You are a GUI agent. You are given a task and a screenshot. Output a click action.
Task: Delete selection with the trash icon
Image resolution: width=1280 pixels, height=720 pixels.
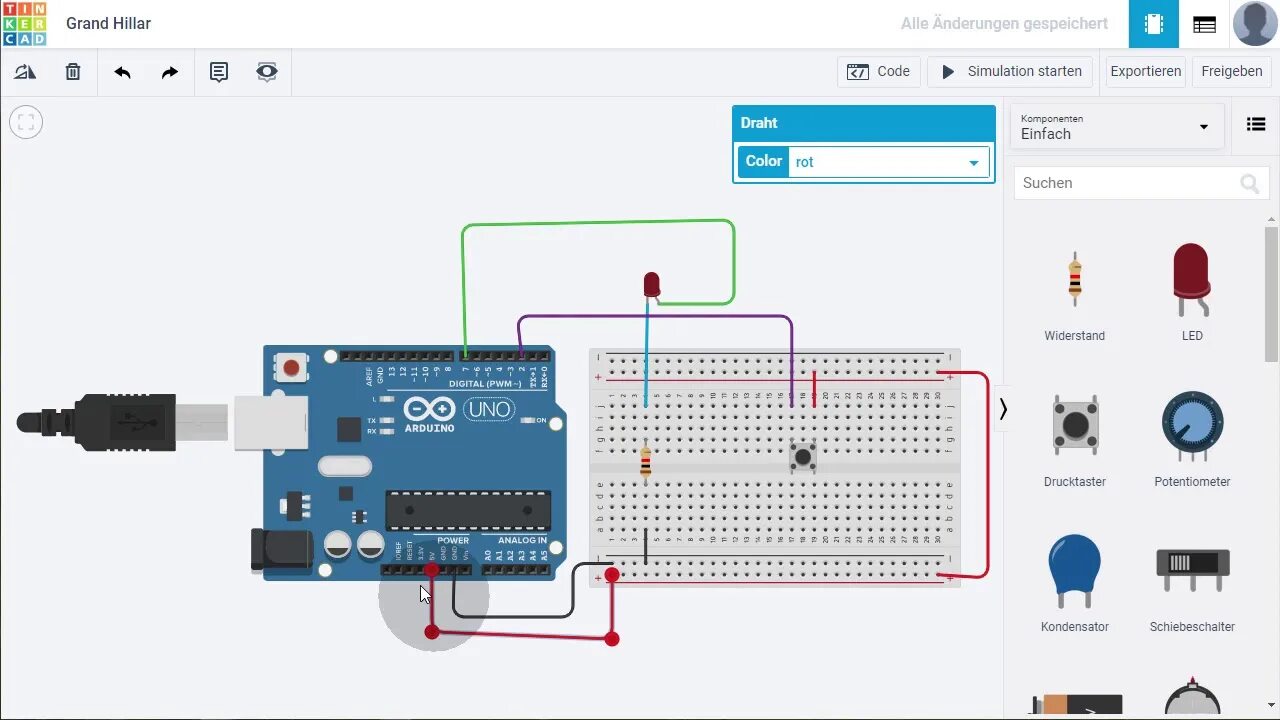click(73, 72)
